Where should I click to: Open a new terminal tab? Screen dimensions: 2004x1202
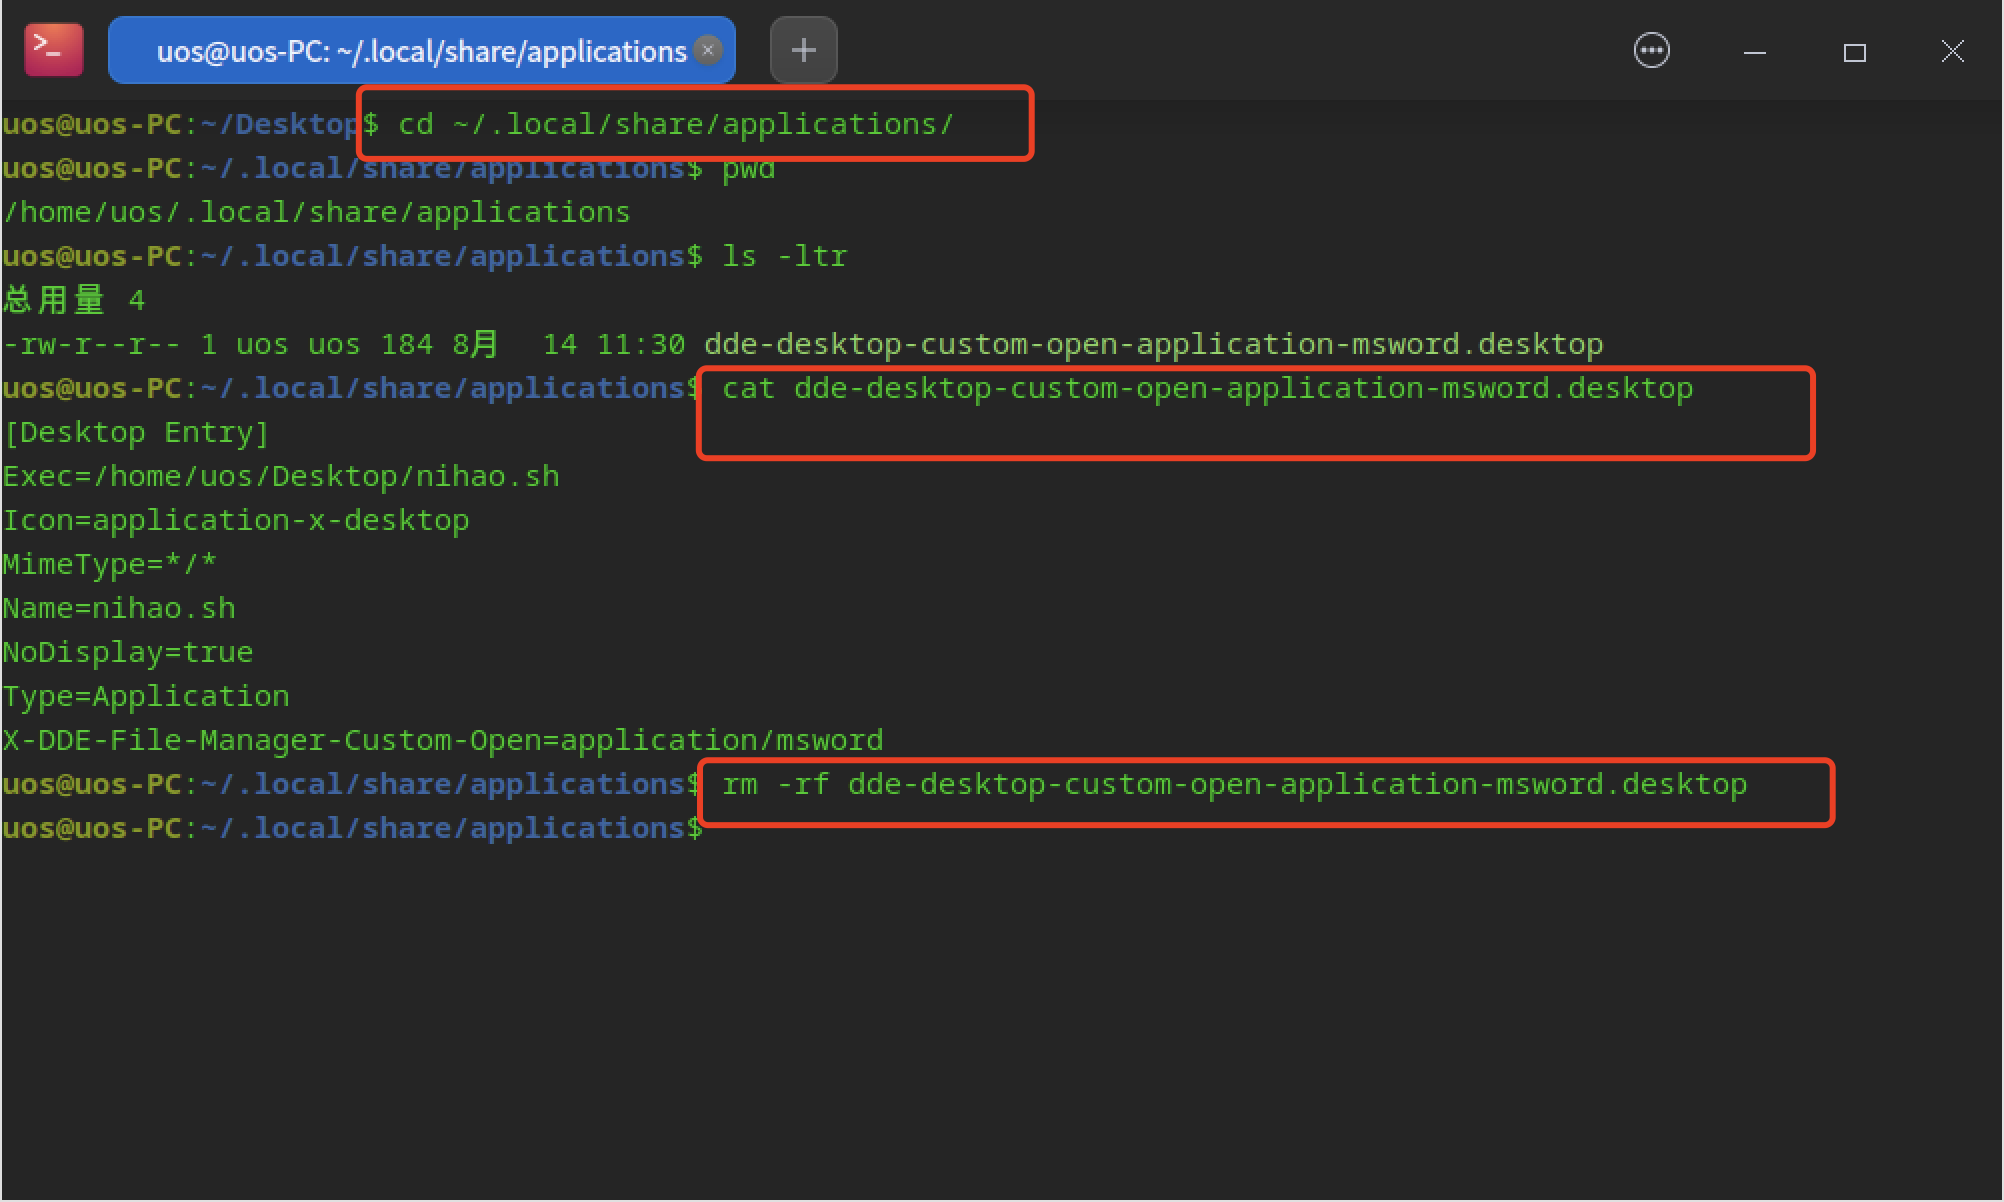coord(803,50)
